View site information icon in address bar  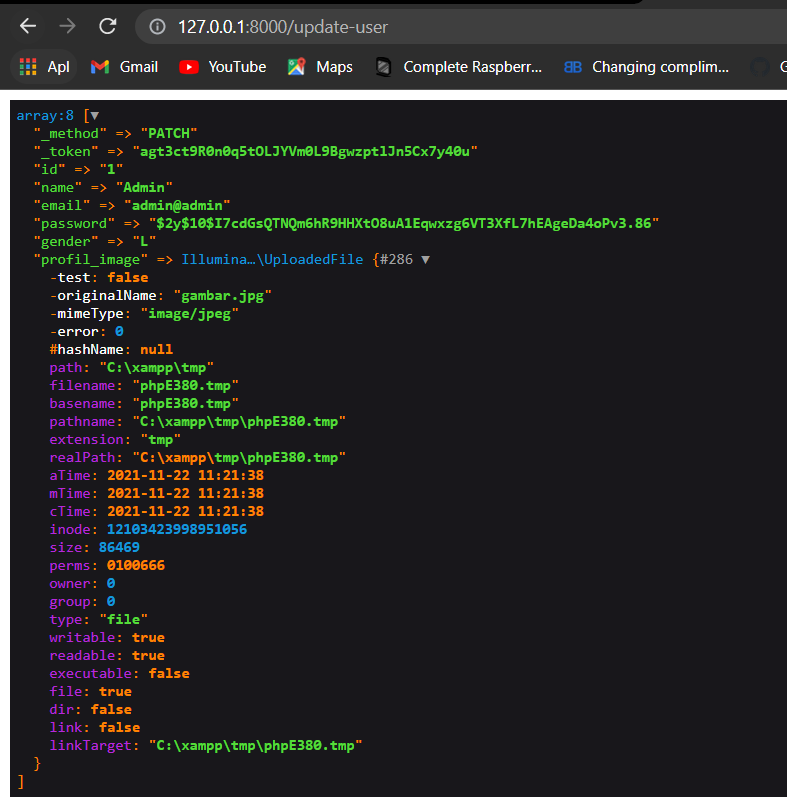[x=157, y=26]
